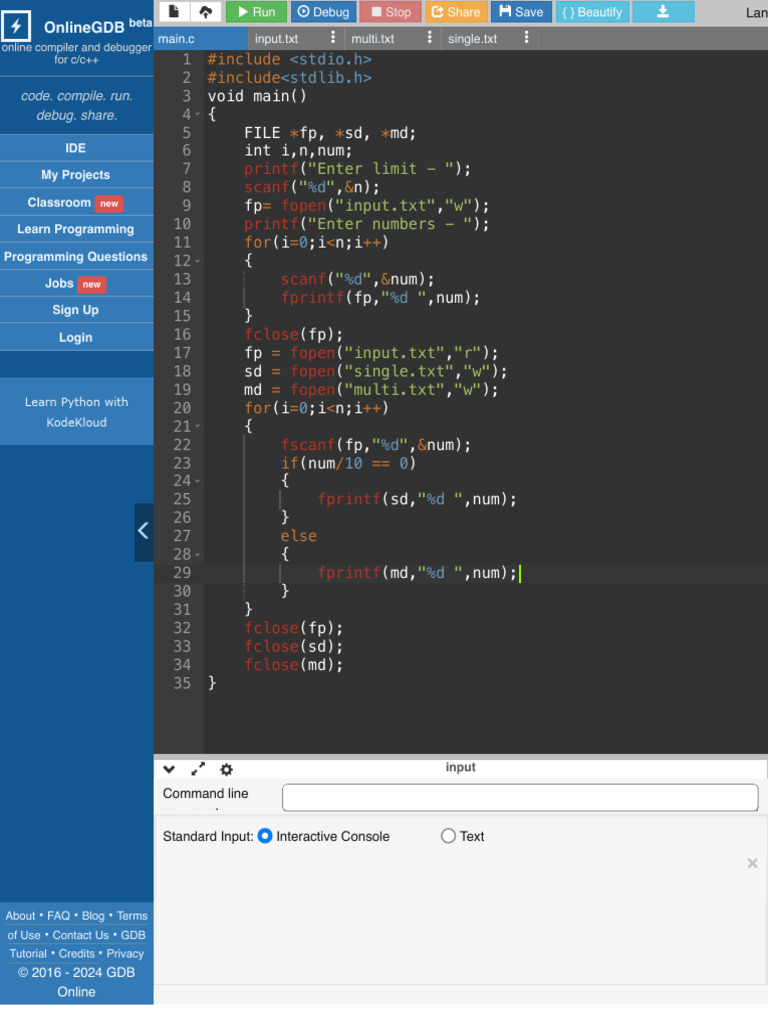Collapse the input console panel chevron
Screen dimensions: 768x1024
coord(169,769)
